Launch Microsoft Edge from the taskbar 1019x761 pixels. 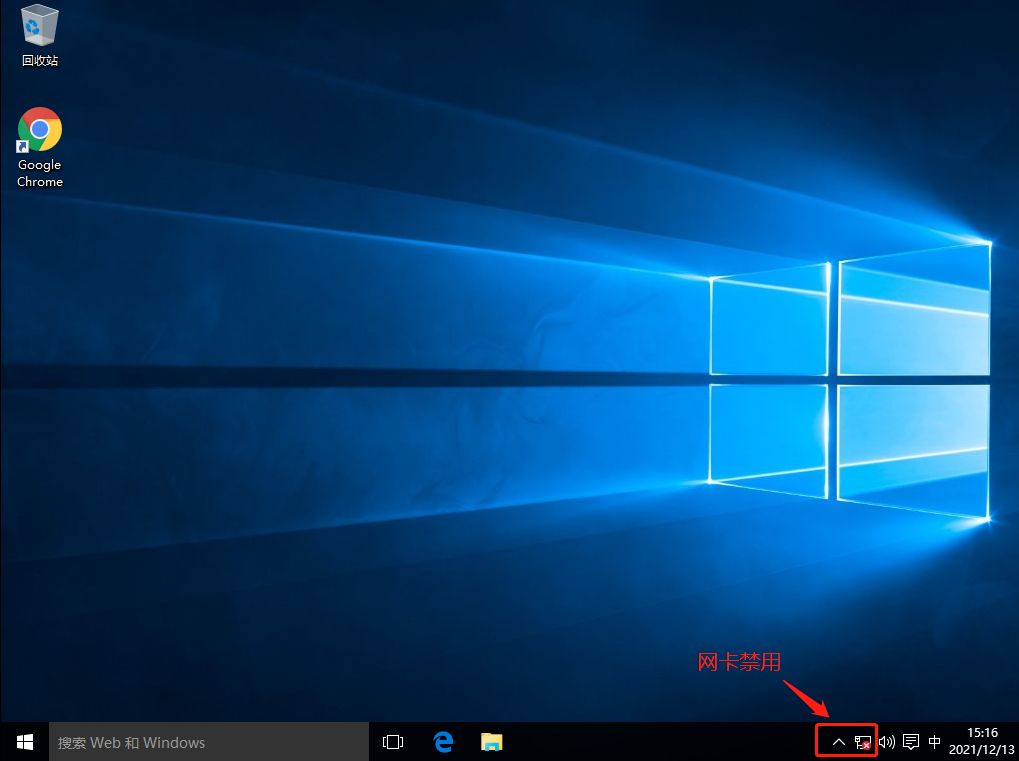point(443,742)
